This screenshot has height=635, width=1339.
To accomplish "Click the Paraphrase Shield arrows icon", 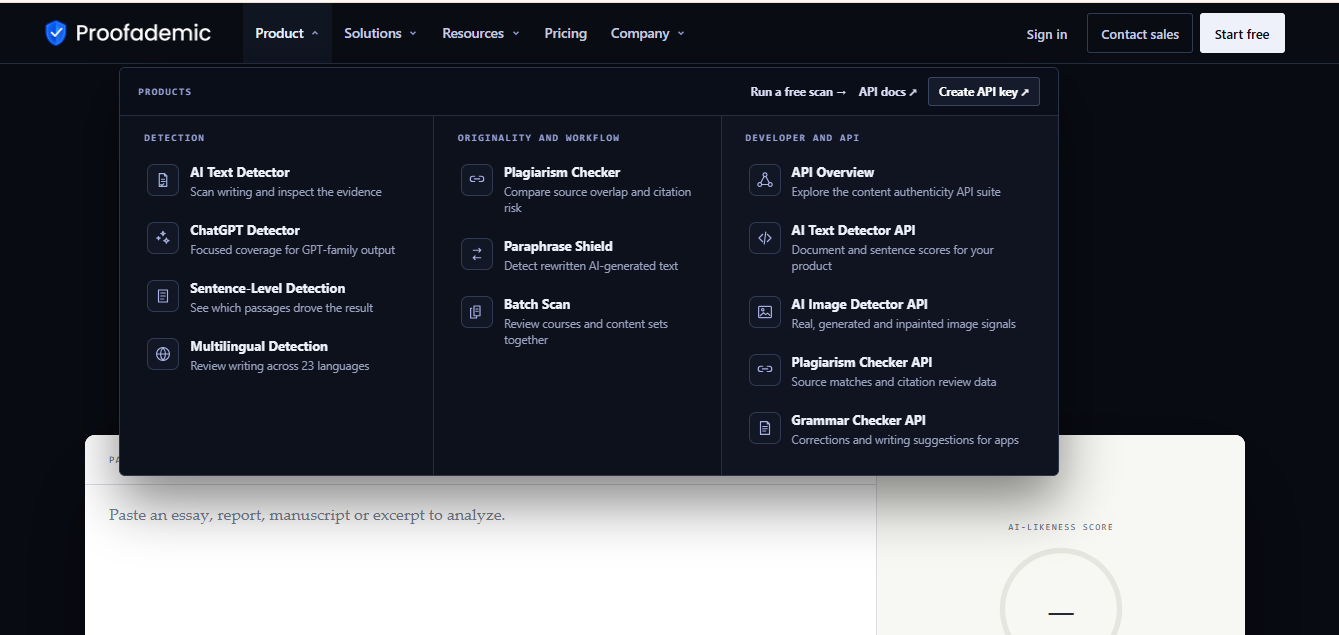I will (x=477, y=254).
